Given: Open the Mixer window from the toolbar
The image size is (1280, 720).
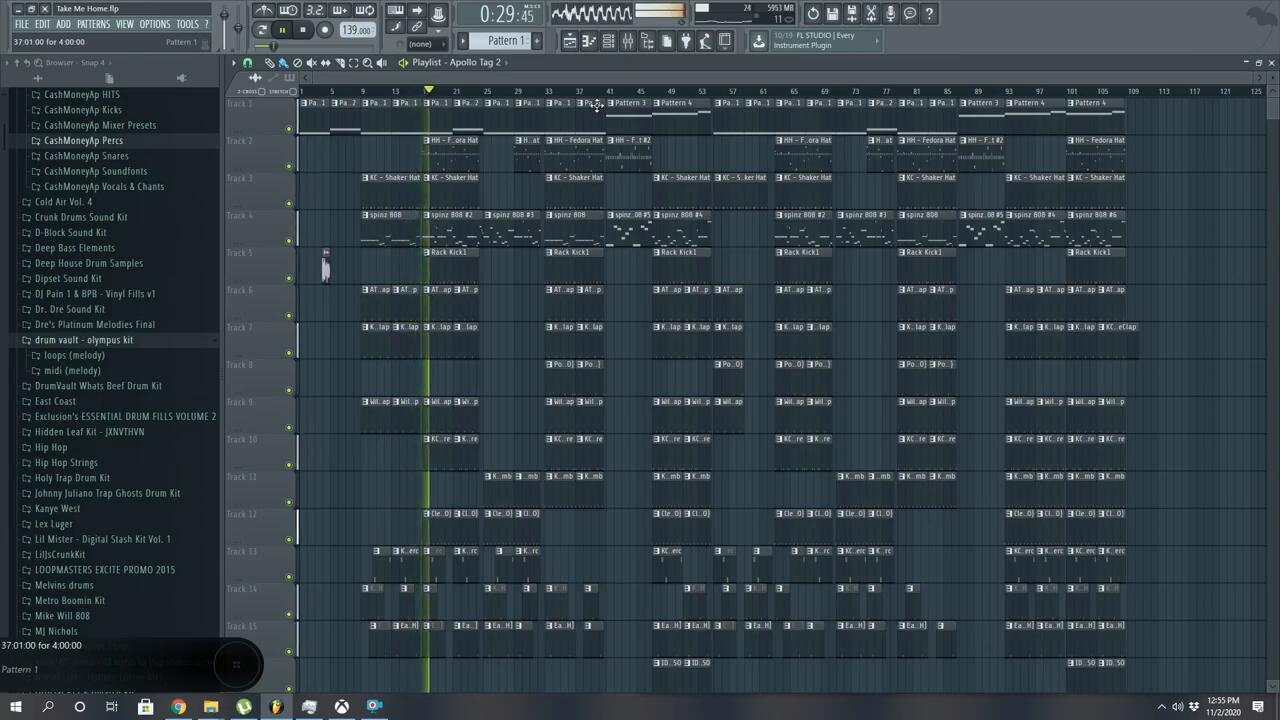Looking at the screenshot, I should [x=628, y=41].
